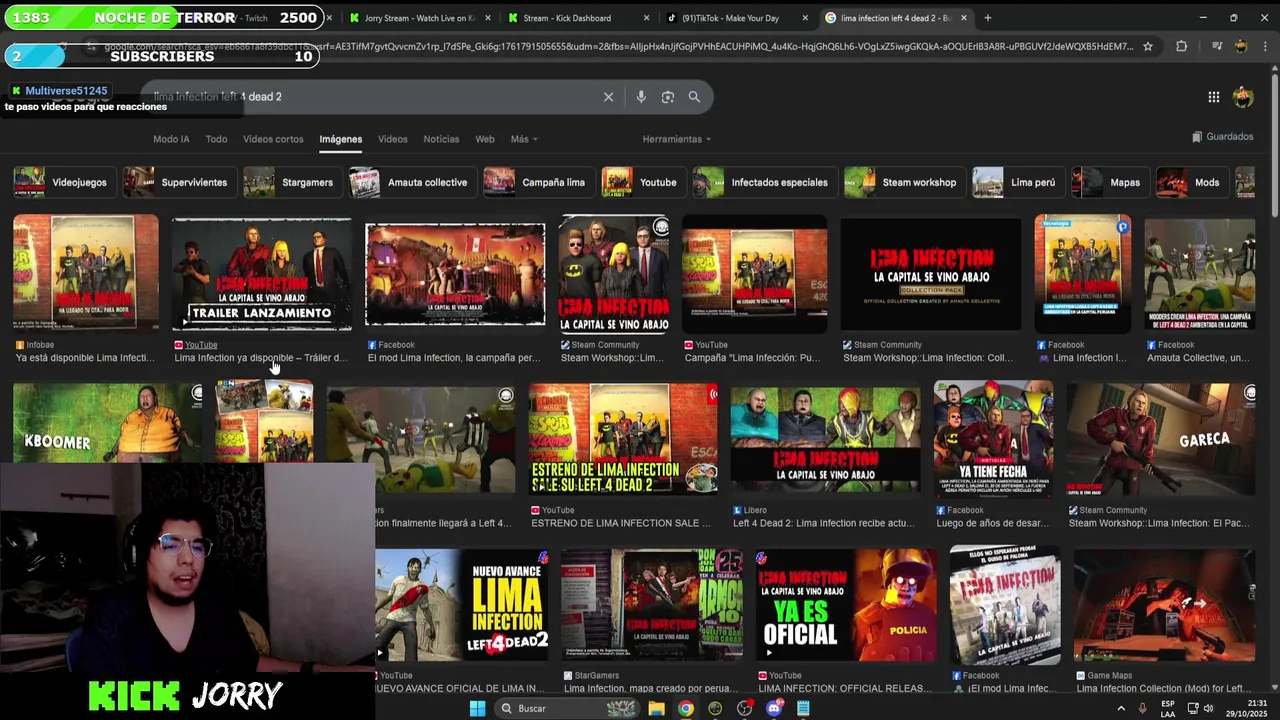Open a new browser tab
Screen dimensions: 1280x720
987,18
